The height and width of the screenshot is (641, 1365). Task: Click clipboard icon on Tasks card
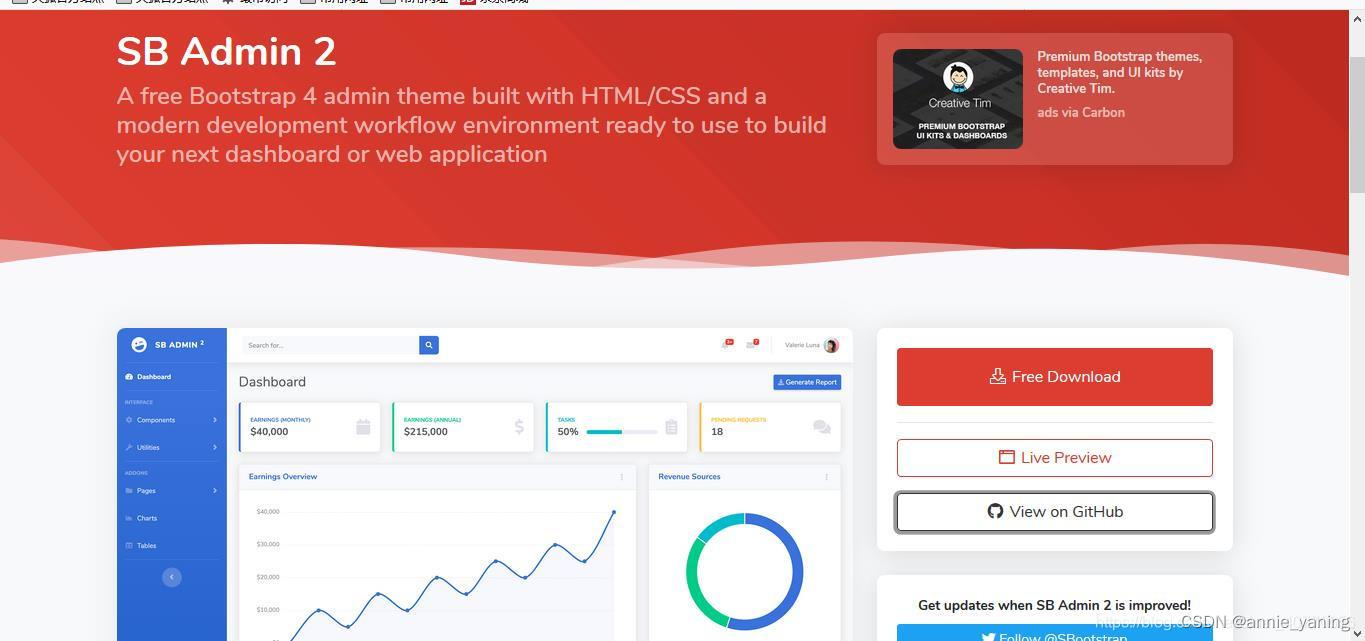(671, 427)
